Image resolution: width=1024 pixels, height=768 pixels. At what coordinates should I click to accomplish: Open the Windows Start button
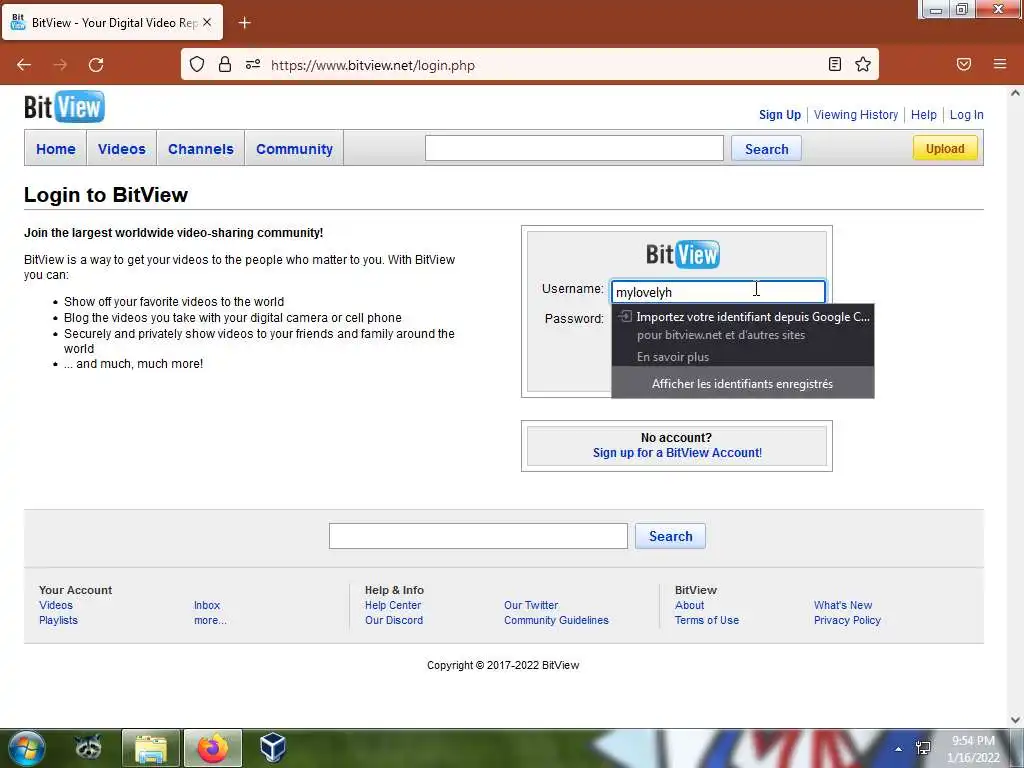[26, 748]
